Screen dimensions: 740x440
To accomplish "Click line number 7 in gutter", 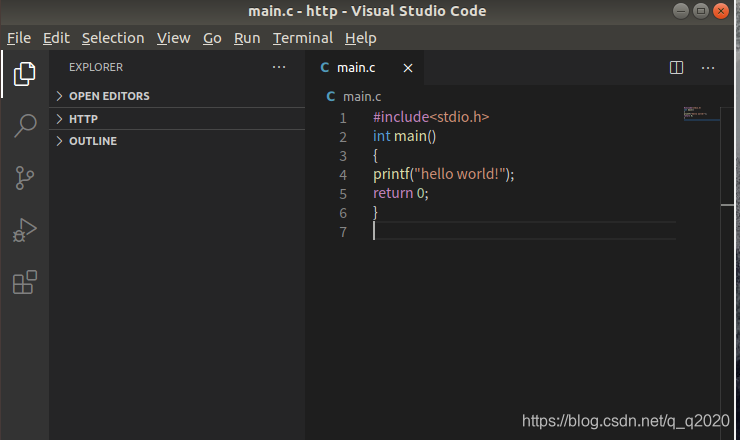I will (x=343, y=232).
